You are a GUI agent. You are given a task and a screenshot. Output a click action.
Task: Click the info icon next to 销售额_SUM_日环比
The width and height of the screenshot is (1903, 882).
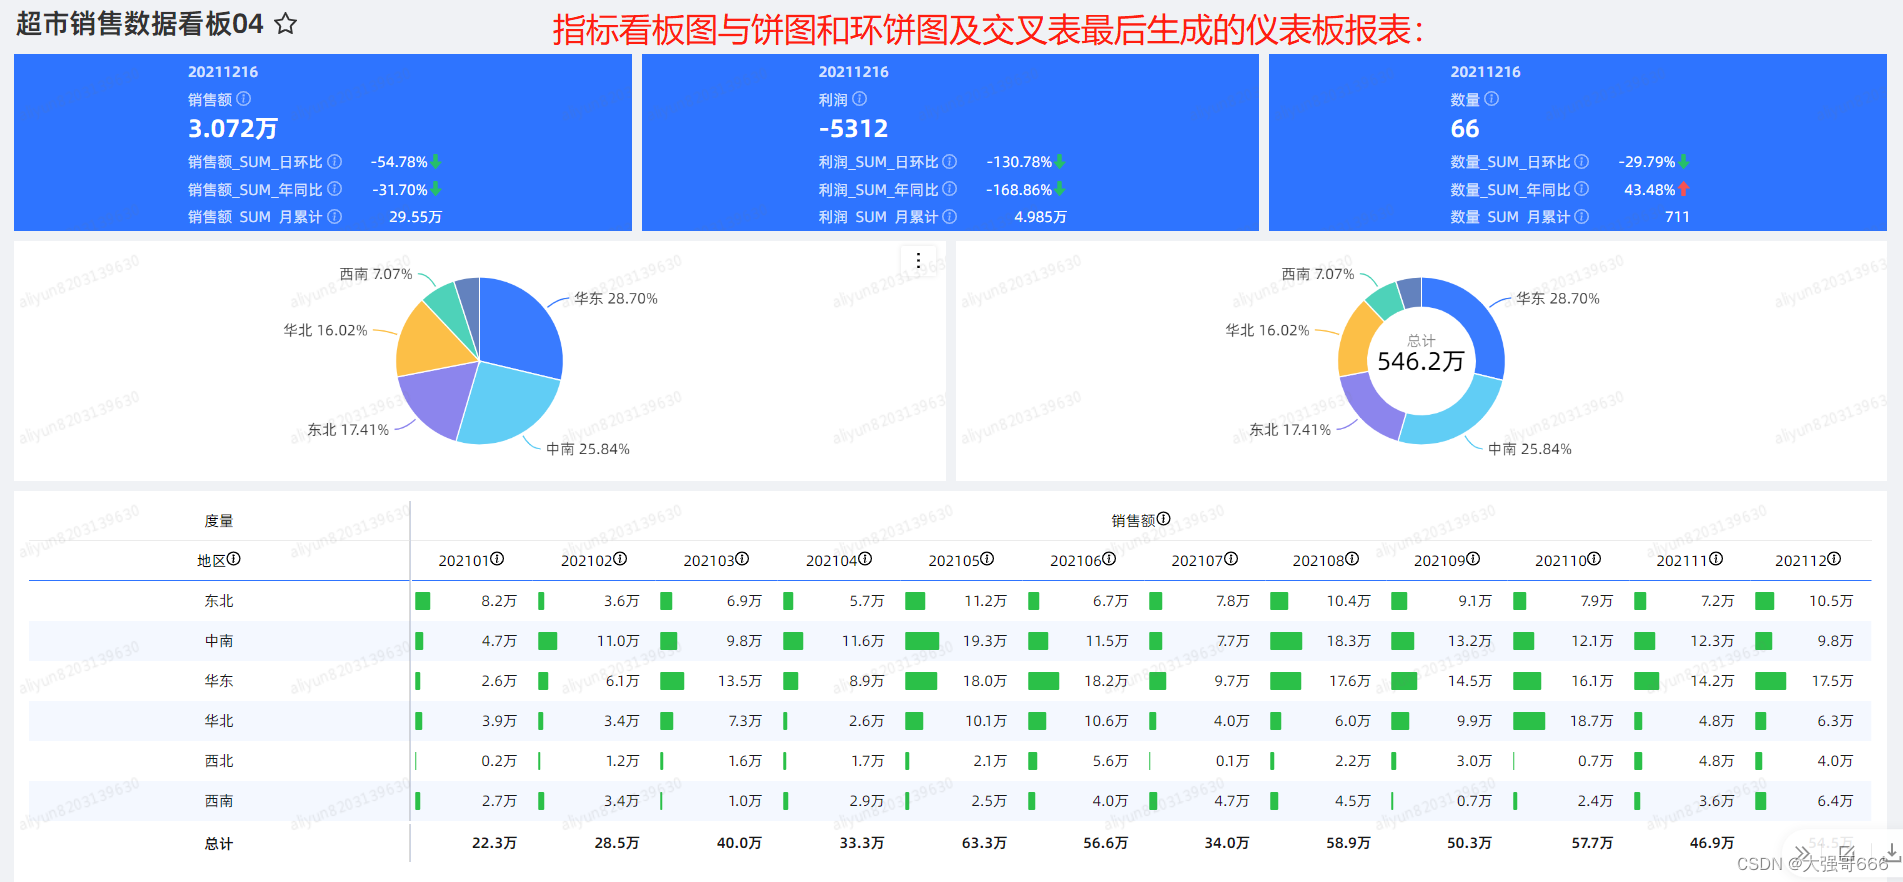coord(335,161)
